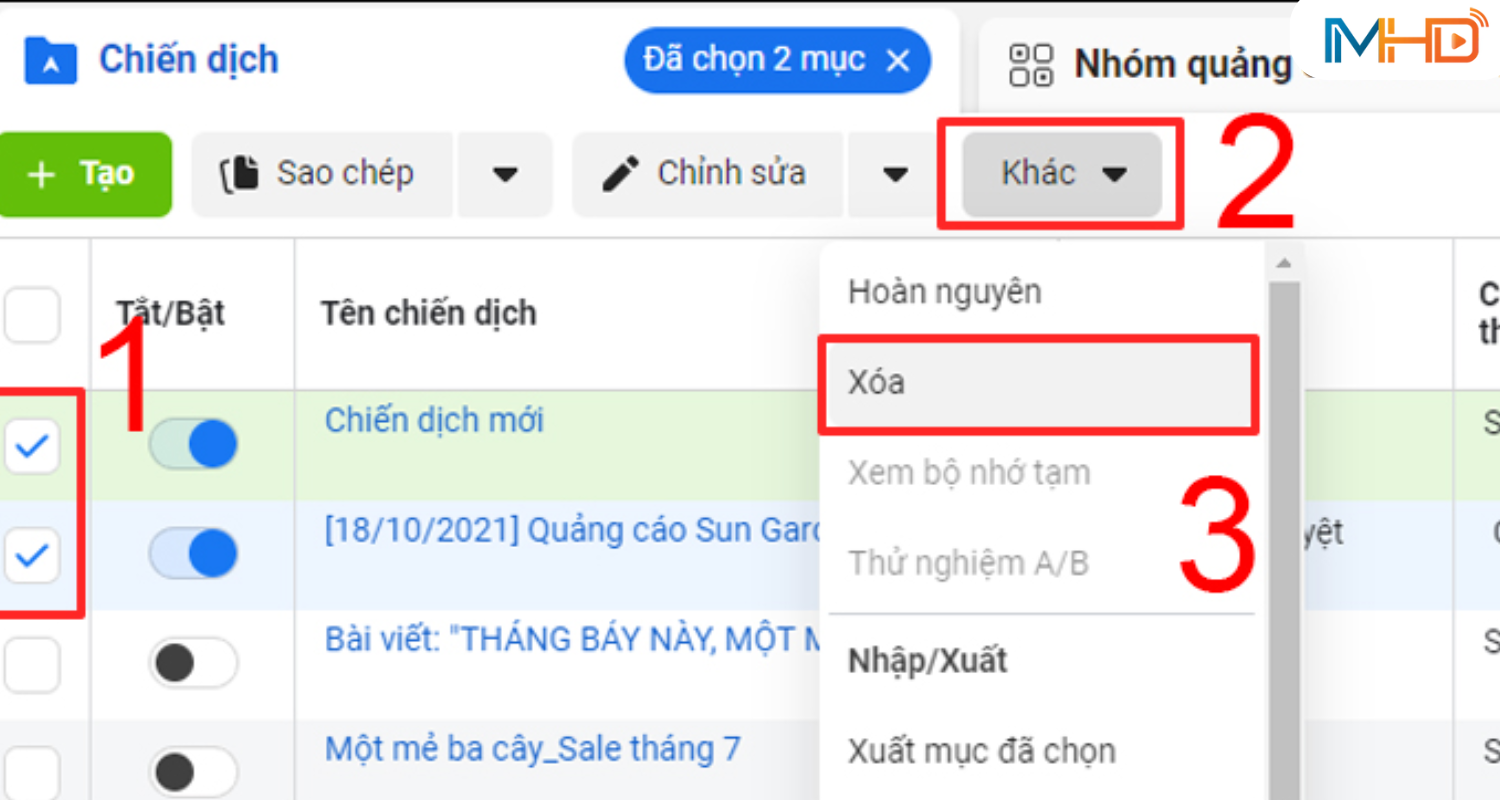Screen dimensions: 1500x800
Task: Uncheck the Quảng cáo Sun Garden row checkbox
Action: pos(32,556)
